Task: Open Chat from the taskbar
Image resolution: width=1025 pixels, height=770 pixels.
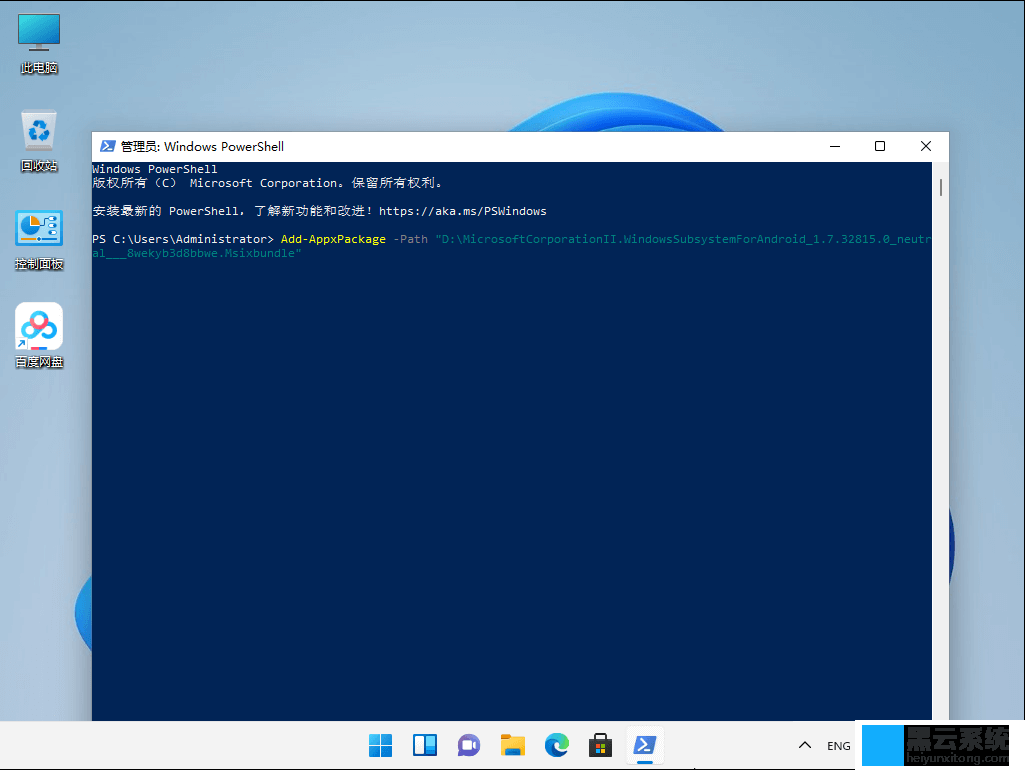Action: [468, 745]
